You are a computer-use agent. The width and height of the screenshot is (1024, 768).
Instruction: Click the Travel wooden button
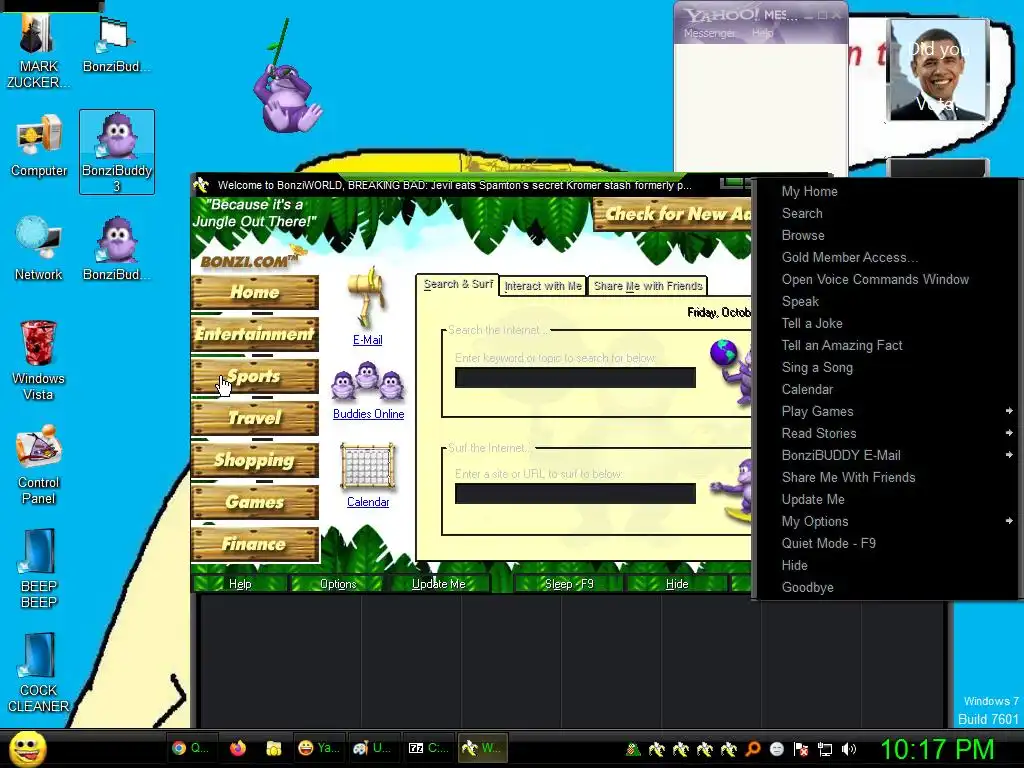pyautogui.click(x=255, y=418)
